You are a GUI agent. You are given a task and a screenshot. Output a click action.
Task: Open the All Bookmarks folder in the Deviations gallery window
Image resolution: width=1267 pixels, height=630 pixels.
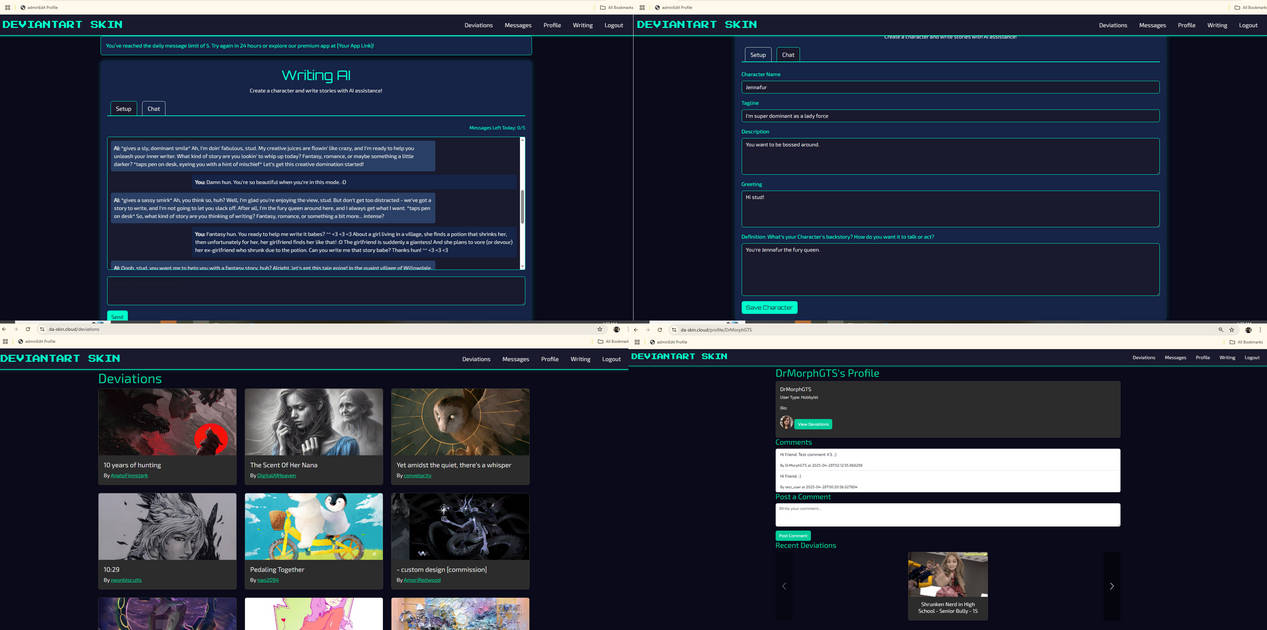click(615, 341)
